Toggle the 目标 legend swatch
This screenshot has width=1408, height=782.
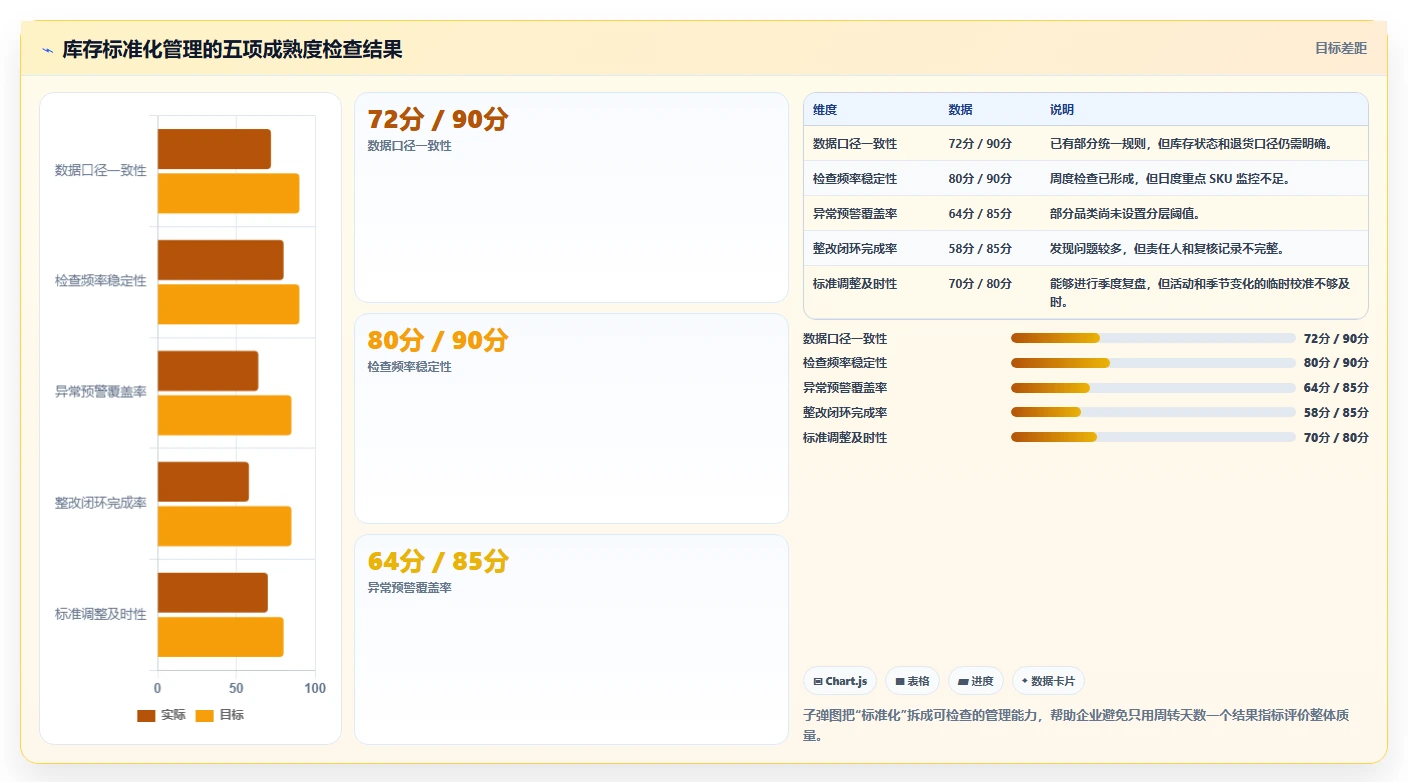pyautogui.click(x=205, y=715)
